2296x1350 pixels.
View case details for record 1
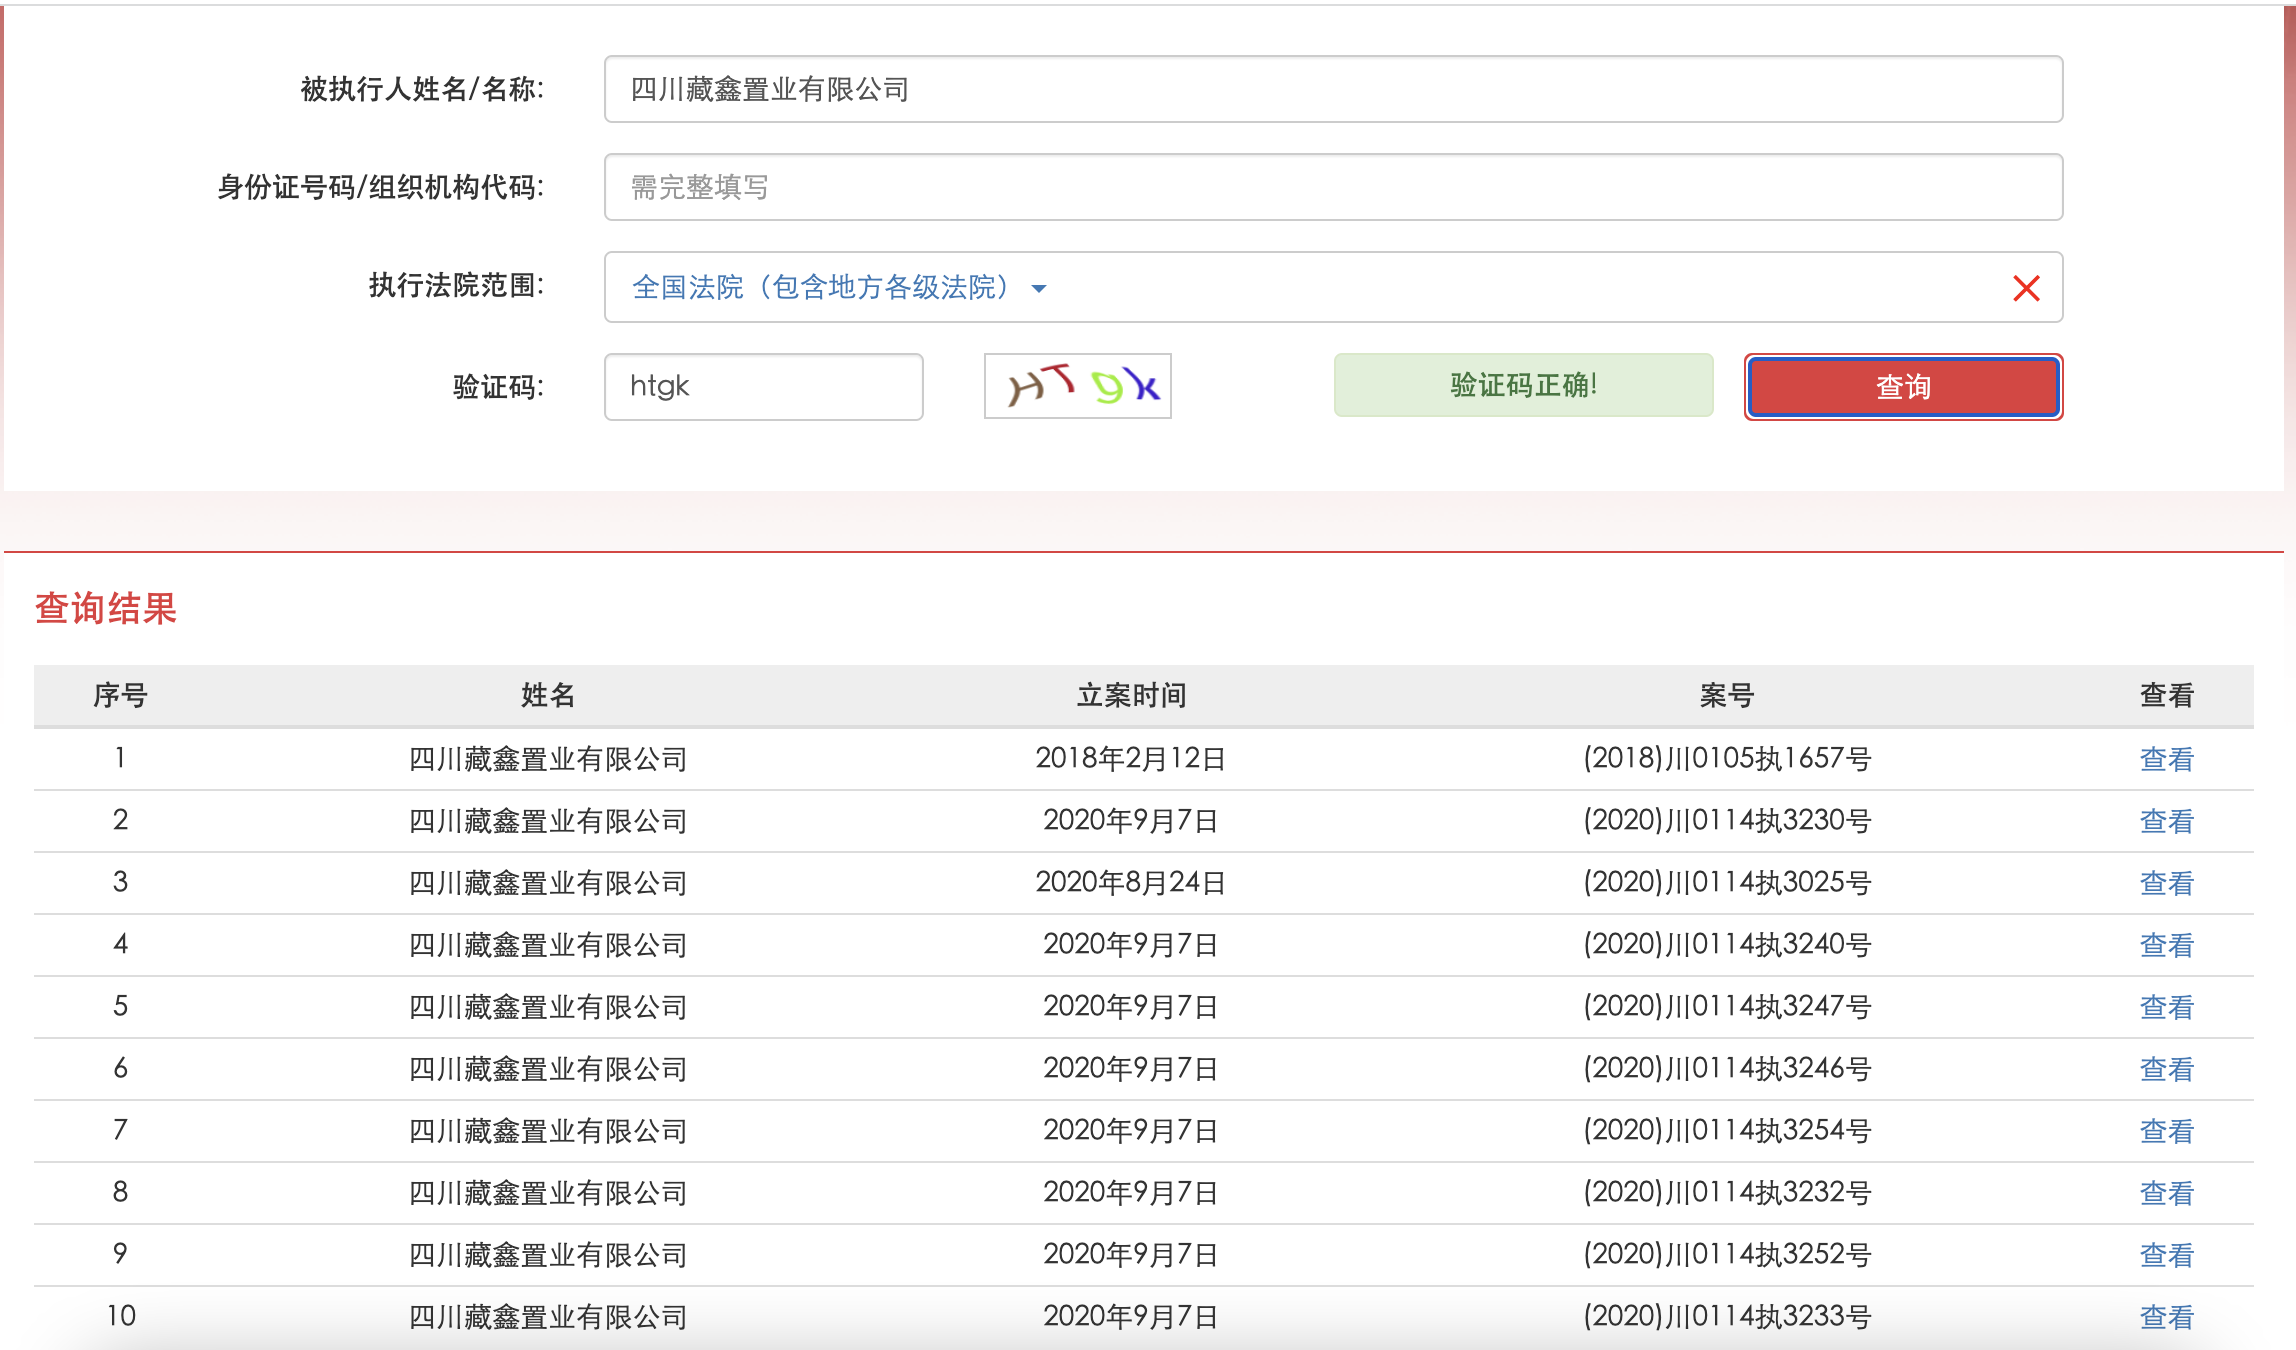tap(2172, 759)
